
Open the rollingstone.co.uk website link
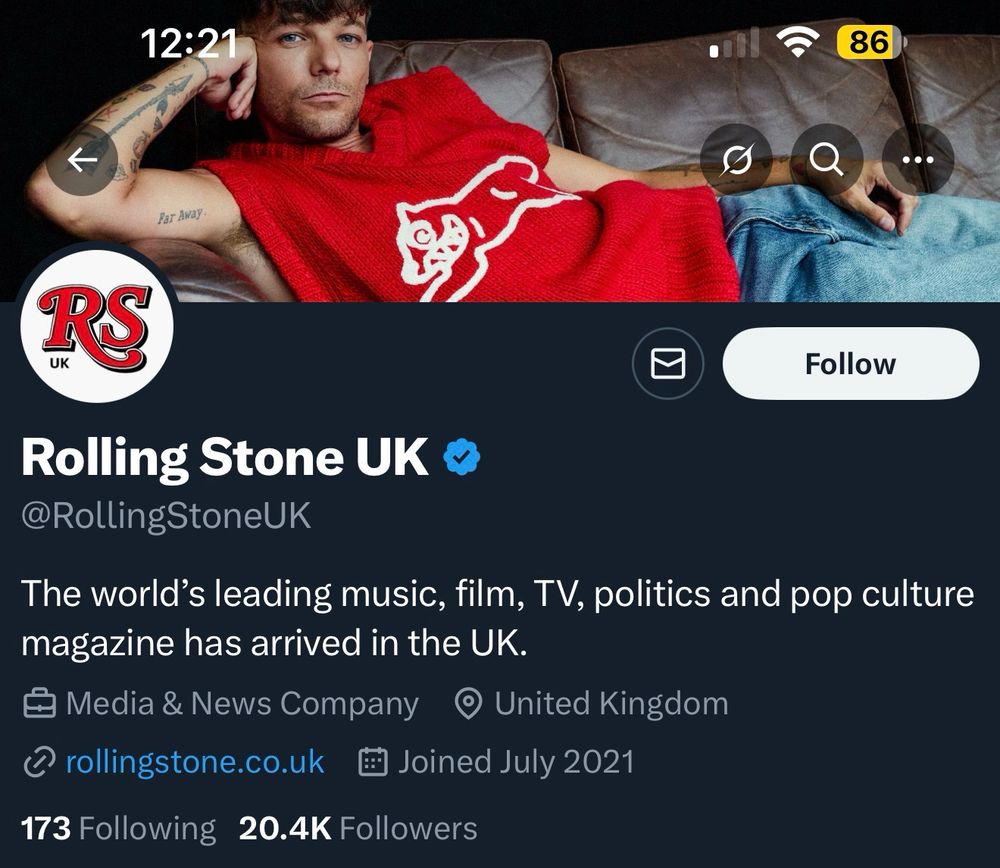coord(194,762)
